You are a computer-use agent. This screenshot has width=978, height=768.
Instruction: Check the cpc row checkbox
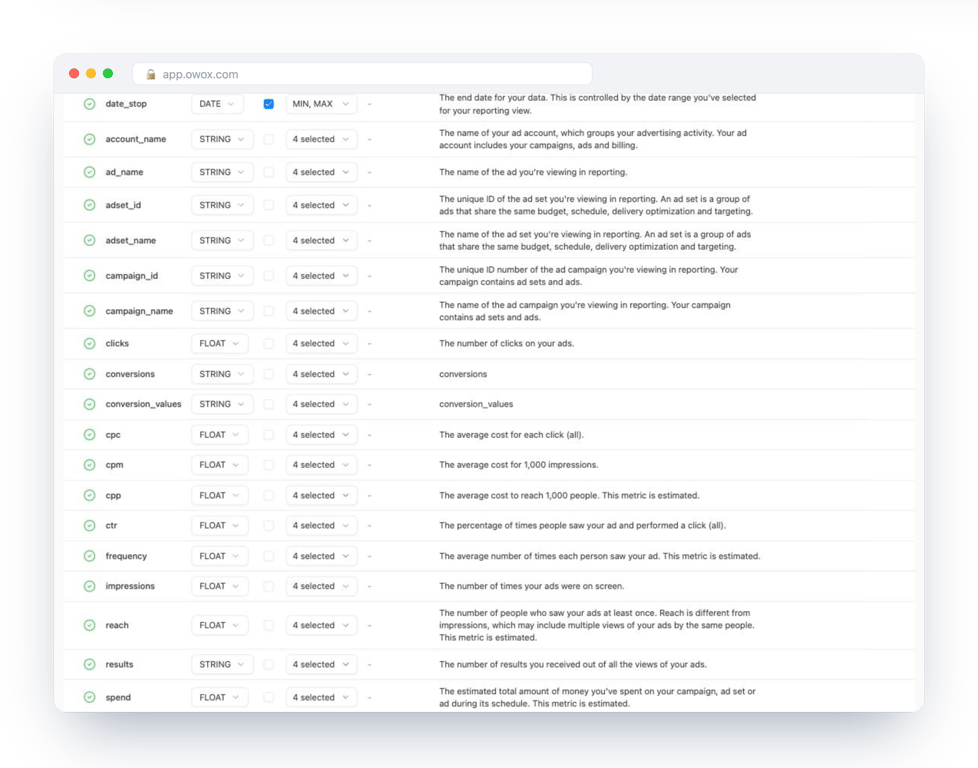pyautogui.click(x=268, y=434)
